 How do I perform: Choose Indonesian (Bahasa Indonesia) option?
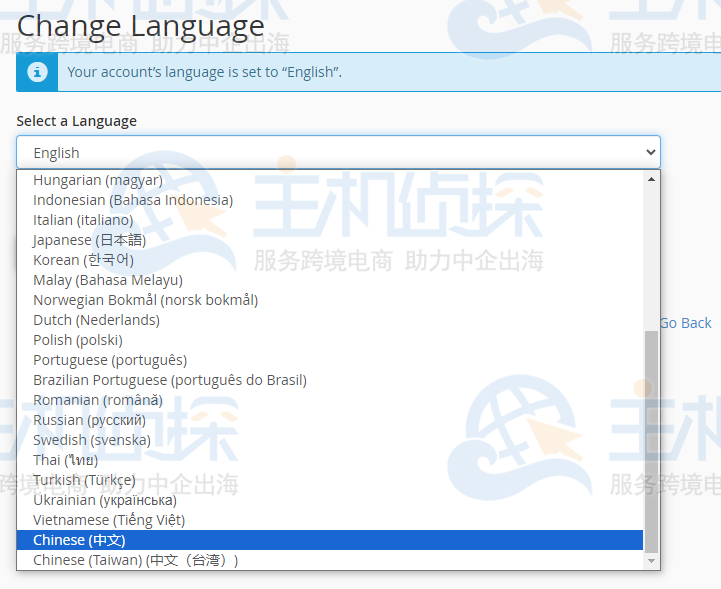point(330,200)
